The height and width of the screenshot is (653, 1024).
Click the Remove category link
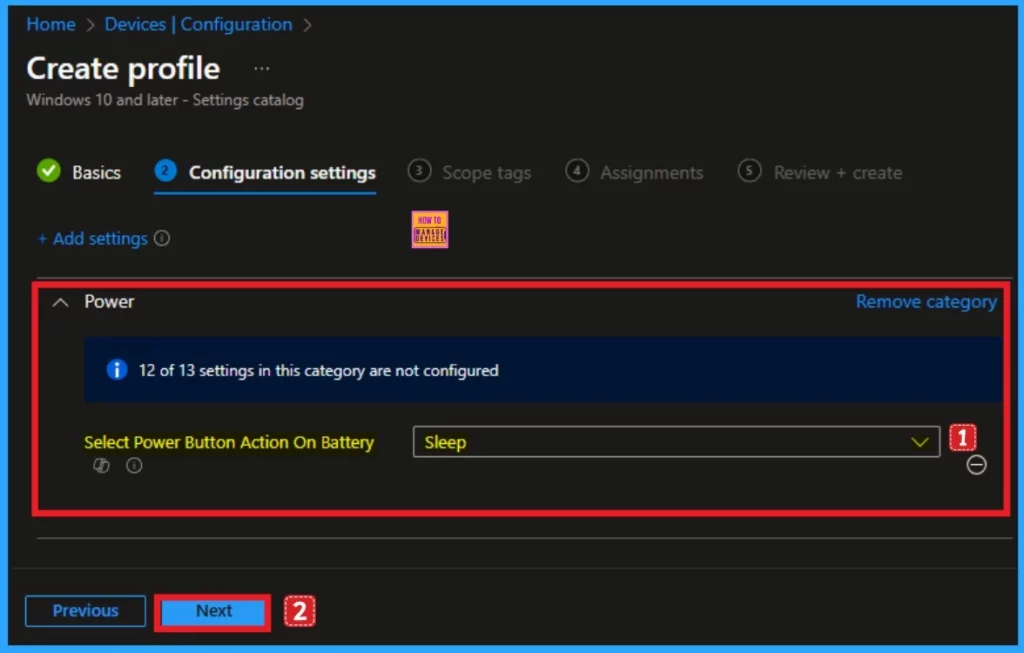tap(926, 302)
